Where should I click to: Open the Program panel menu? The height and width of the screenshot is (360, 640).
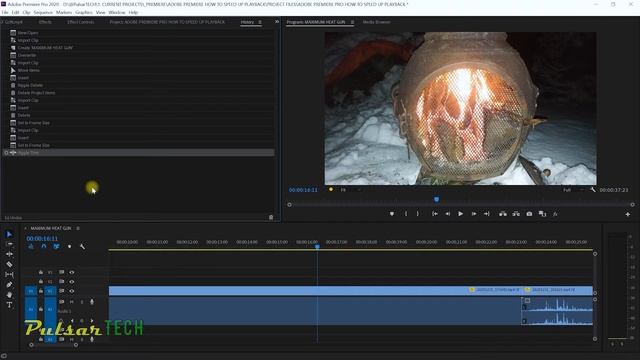click(352, 22)
